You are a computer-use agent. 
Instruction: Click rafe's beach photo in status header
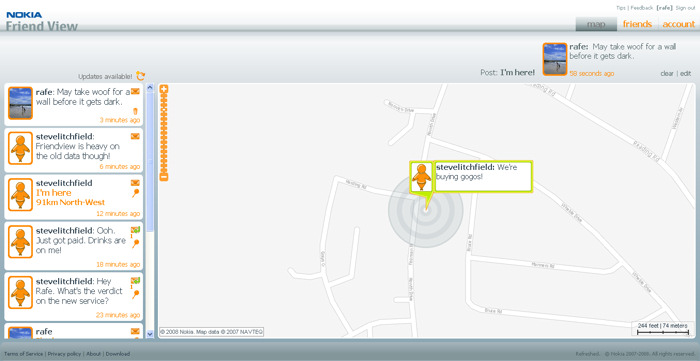click(555, 59)
